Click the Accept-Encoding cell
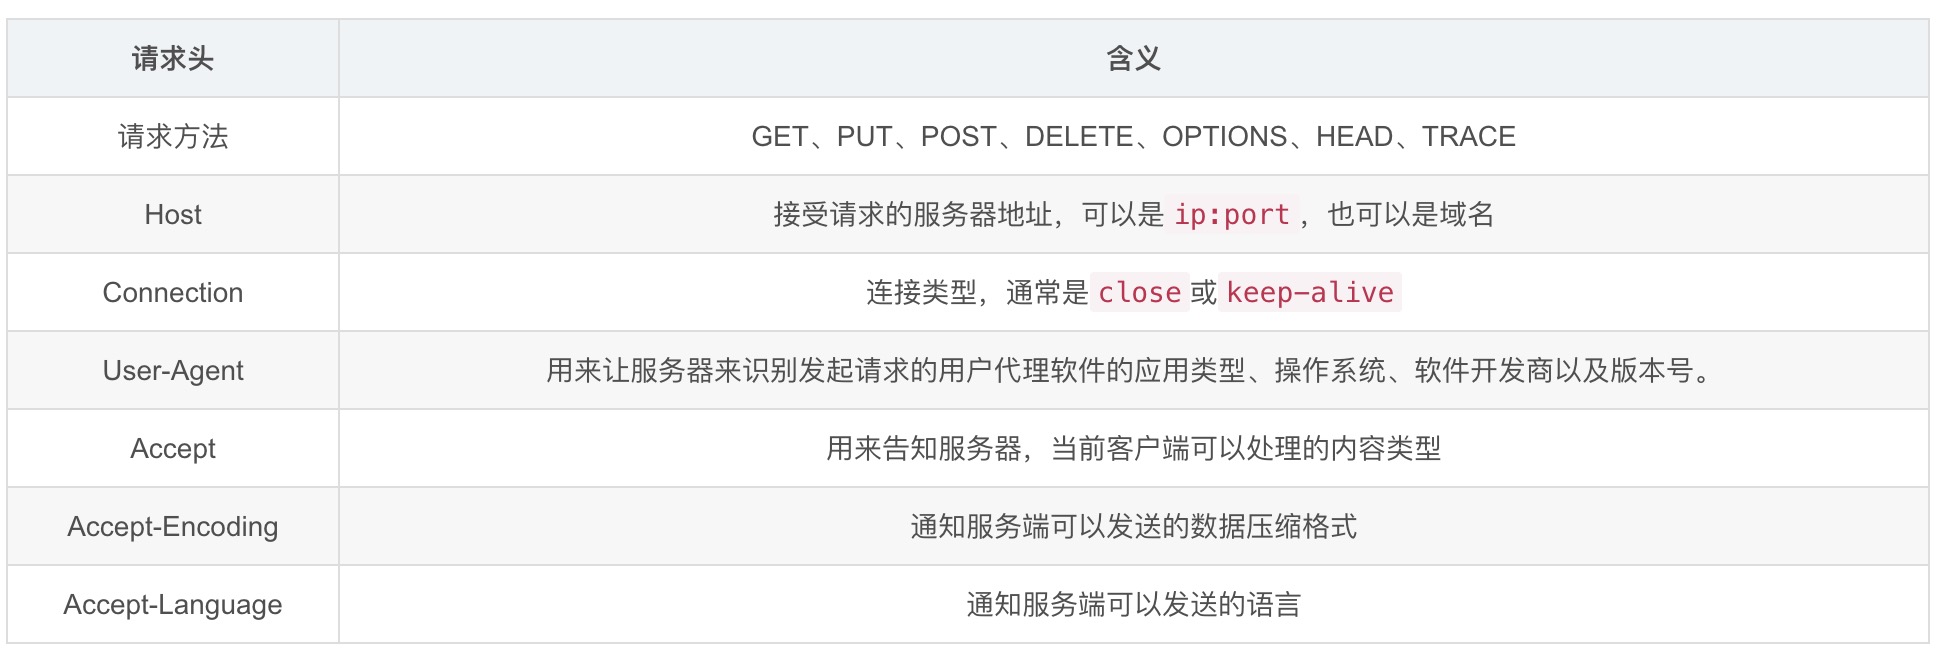Image resolution: width=1942 pixels, height=660 pixels. pos(173,527)
